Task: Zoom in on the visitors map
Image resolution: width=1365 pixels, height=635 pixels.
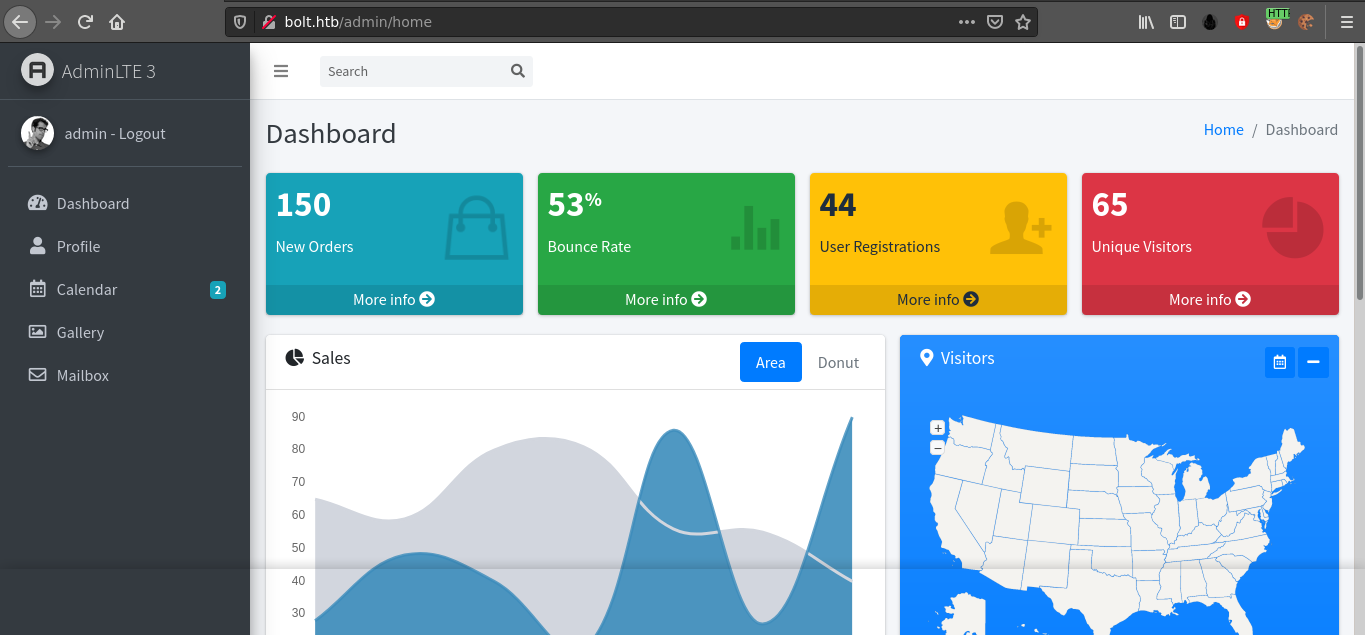Action: (x=937, y=428)
